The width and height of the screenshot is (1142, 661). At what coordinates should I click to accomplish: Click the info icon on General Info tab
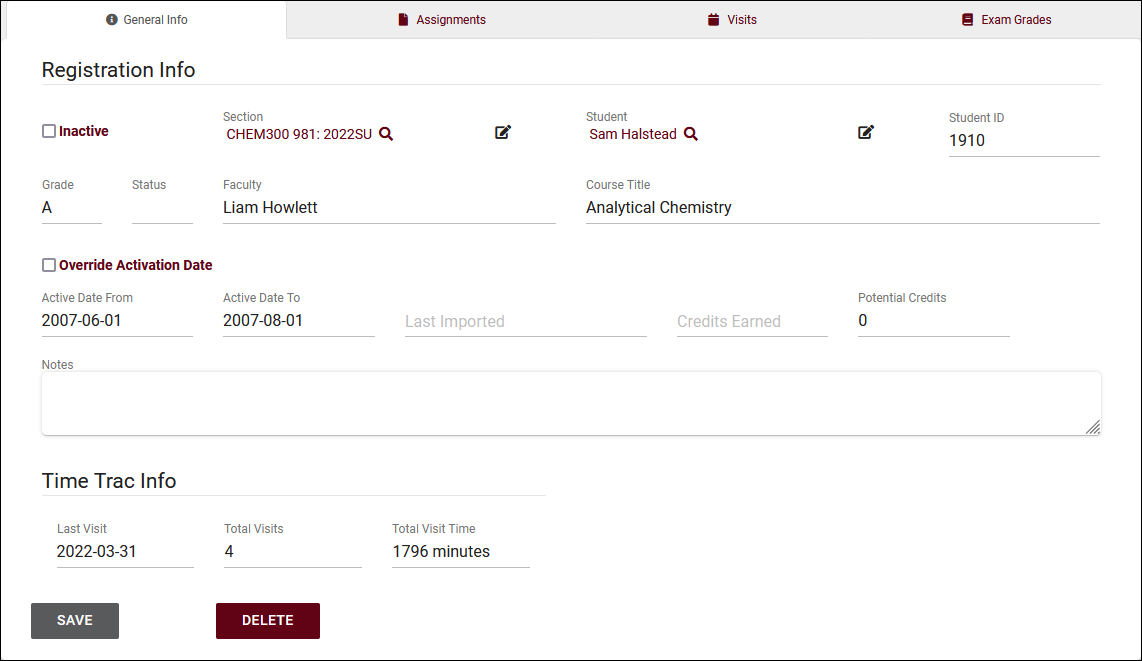click(112, 20)
